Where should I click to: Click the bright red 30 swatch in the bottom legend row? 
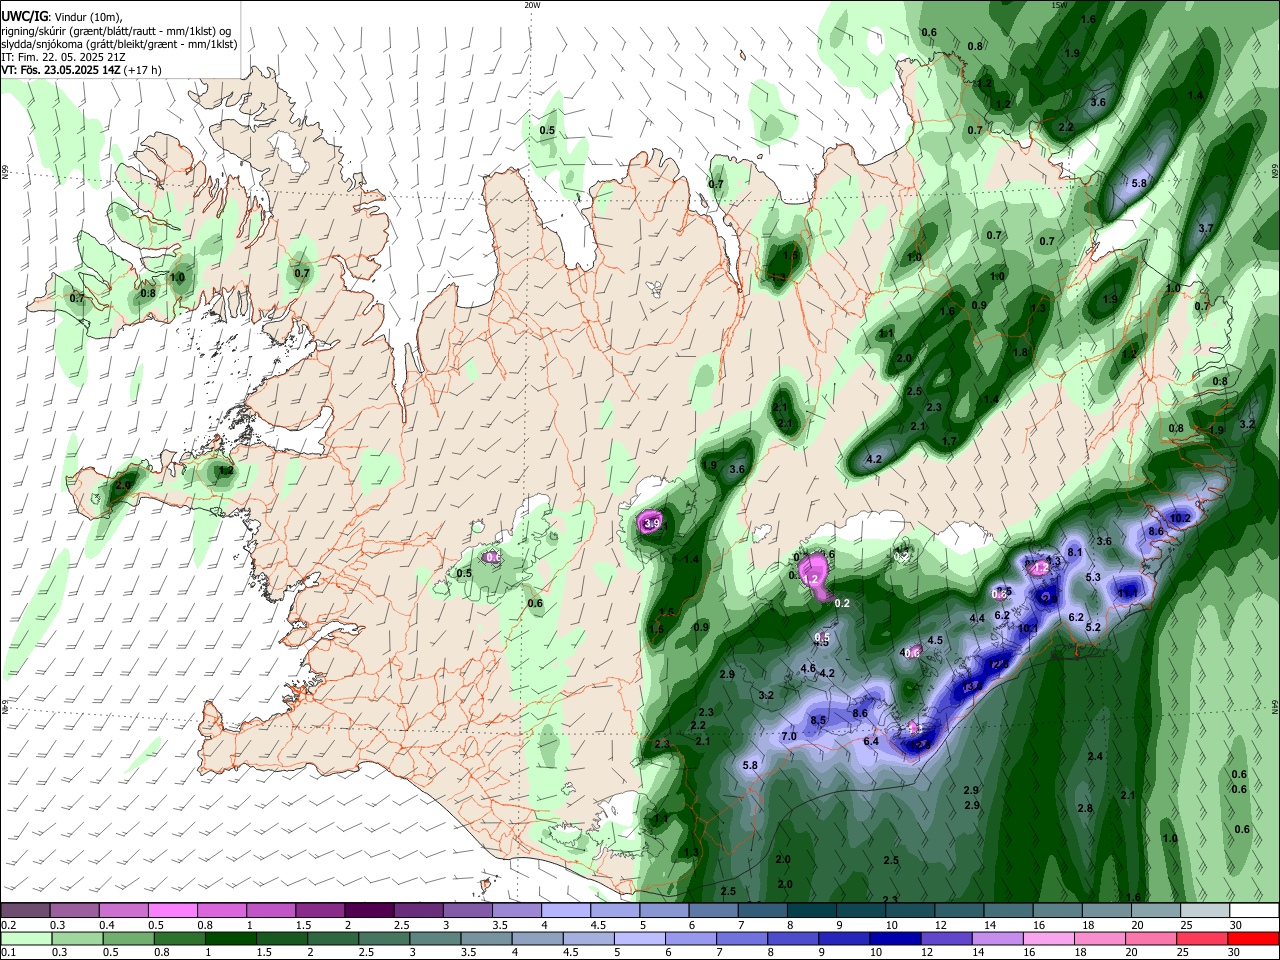tap(1253, 938)
